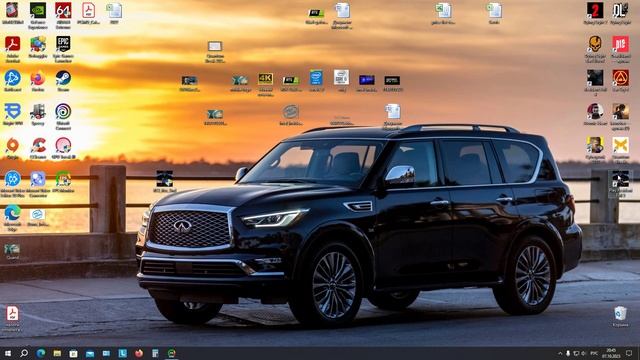This screenshot has height=360, width=640.
Task: Select the white Intel Core i9 badge icon
Action: [x=341, y=80]
